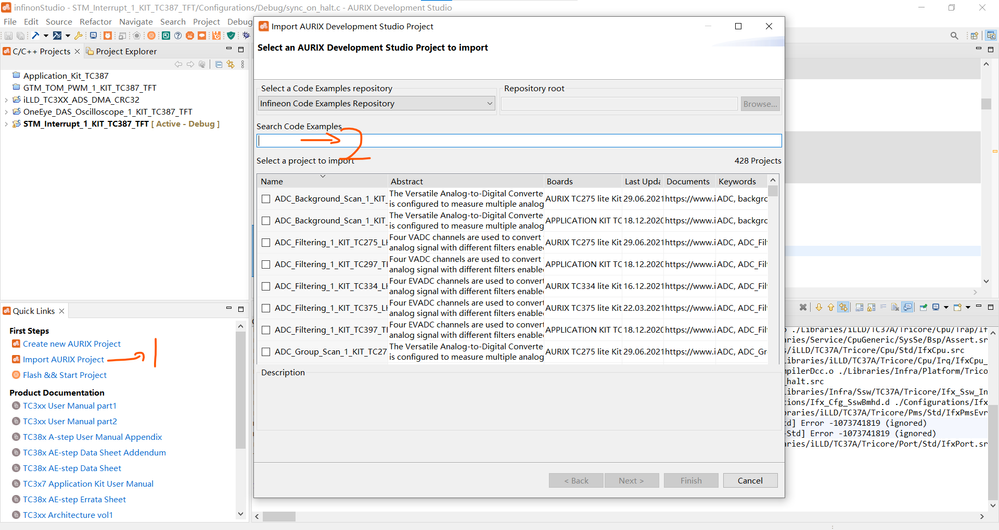Click the Collapse All icon in projects panel

pyautogui.click(x=217, y=65)
